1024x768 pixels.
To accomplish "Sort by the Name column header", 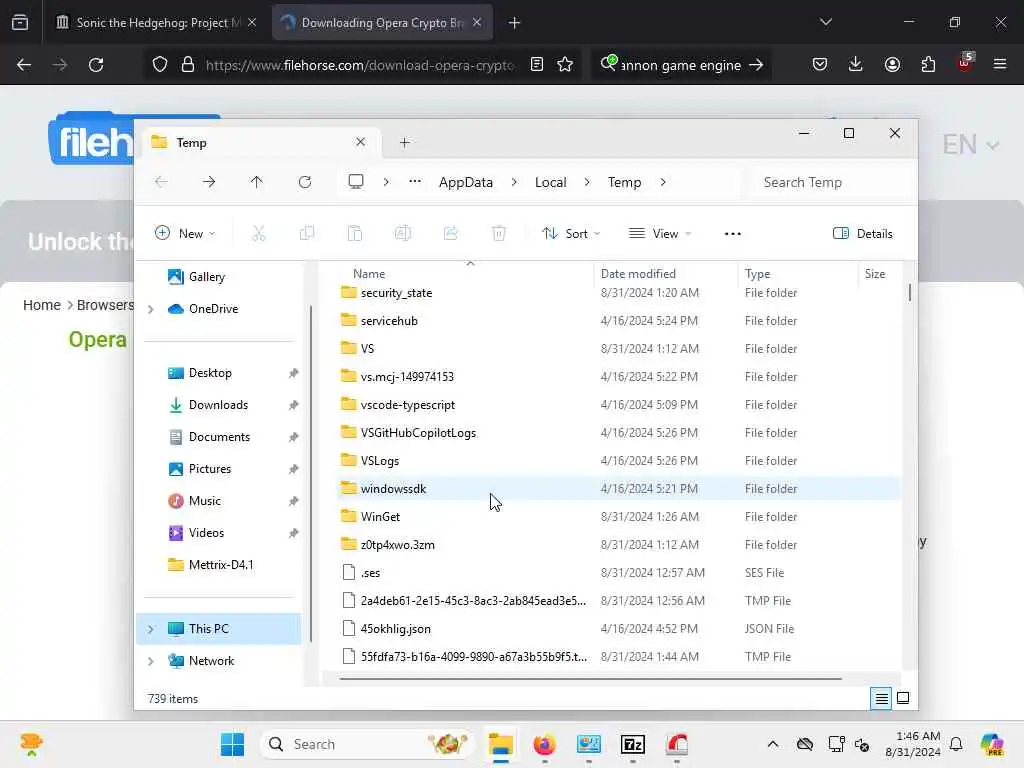I will 466,274.
